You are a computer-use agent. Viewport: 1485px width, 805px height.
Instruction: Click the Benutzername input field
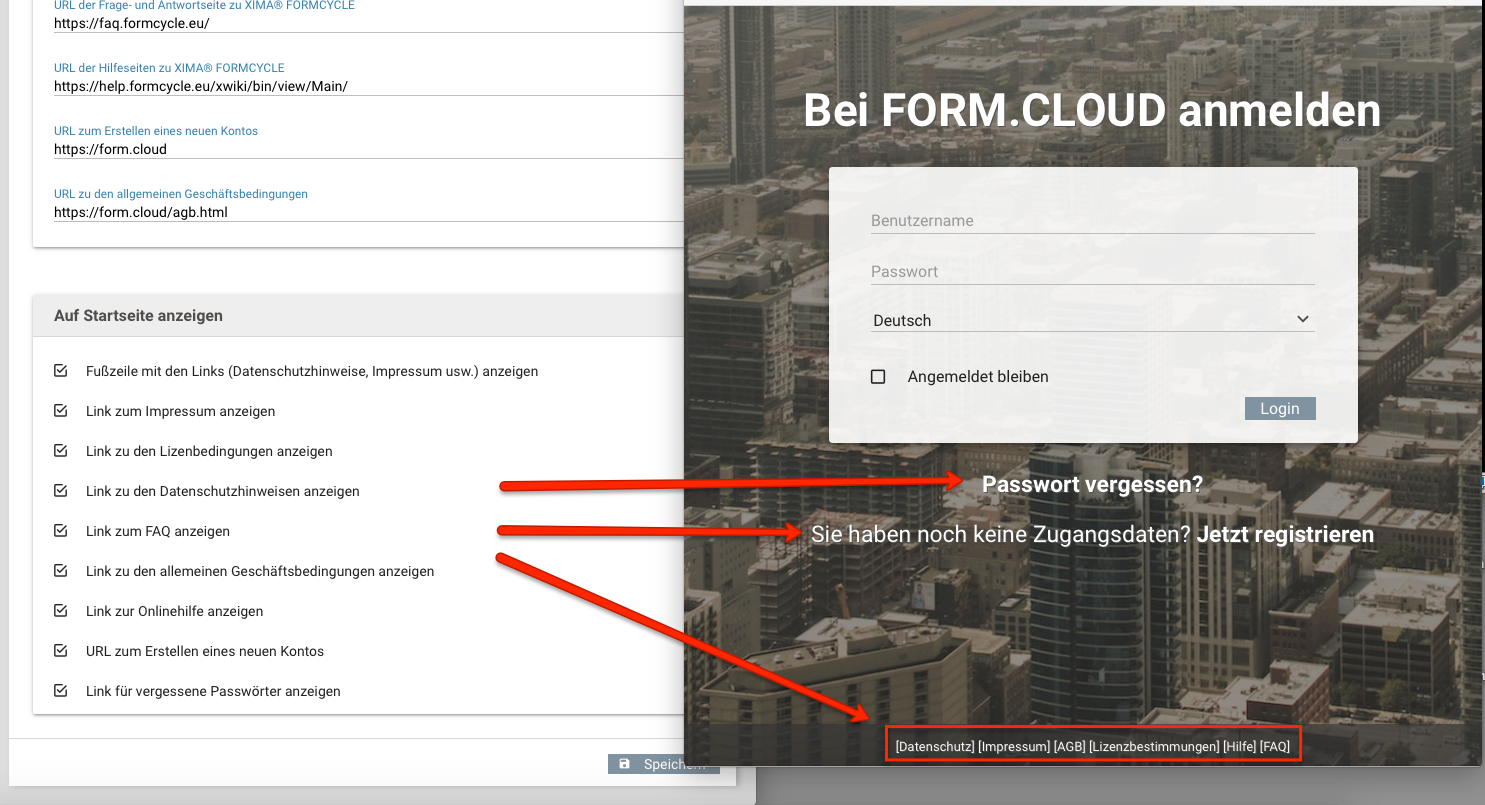click(x=1092, y=221)
